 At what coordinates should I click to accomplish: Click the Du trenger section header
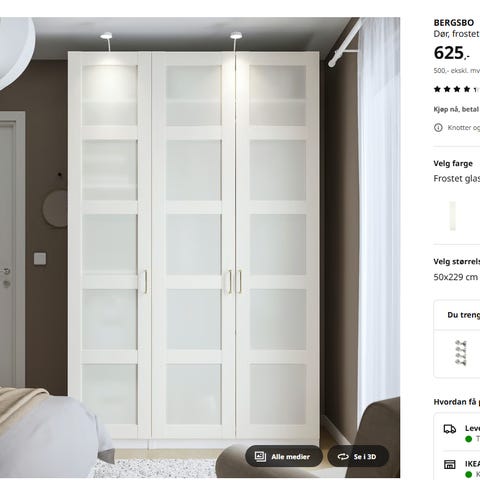[x=463, y=315]
